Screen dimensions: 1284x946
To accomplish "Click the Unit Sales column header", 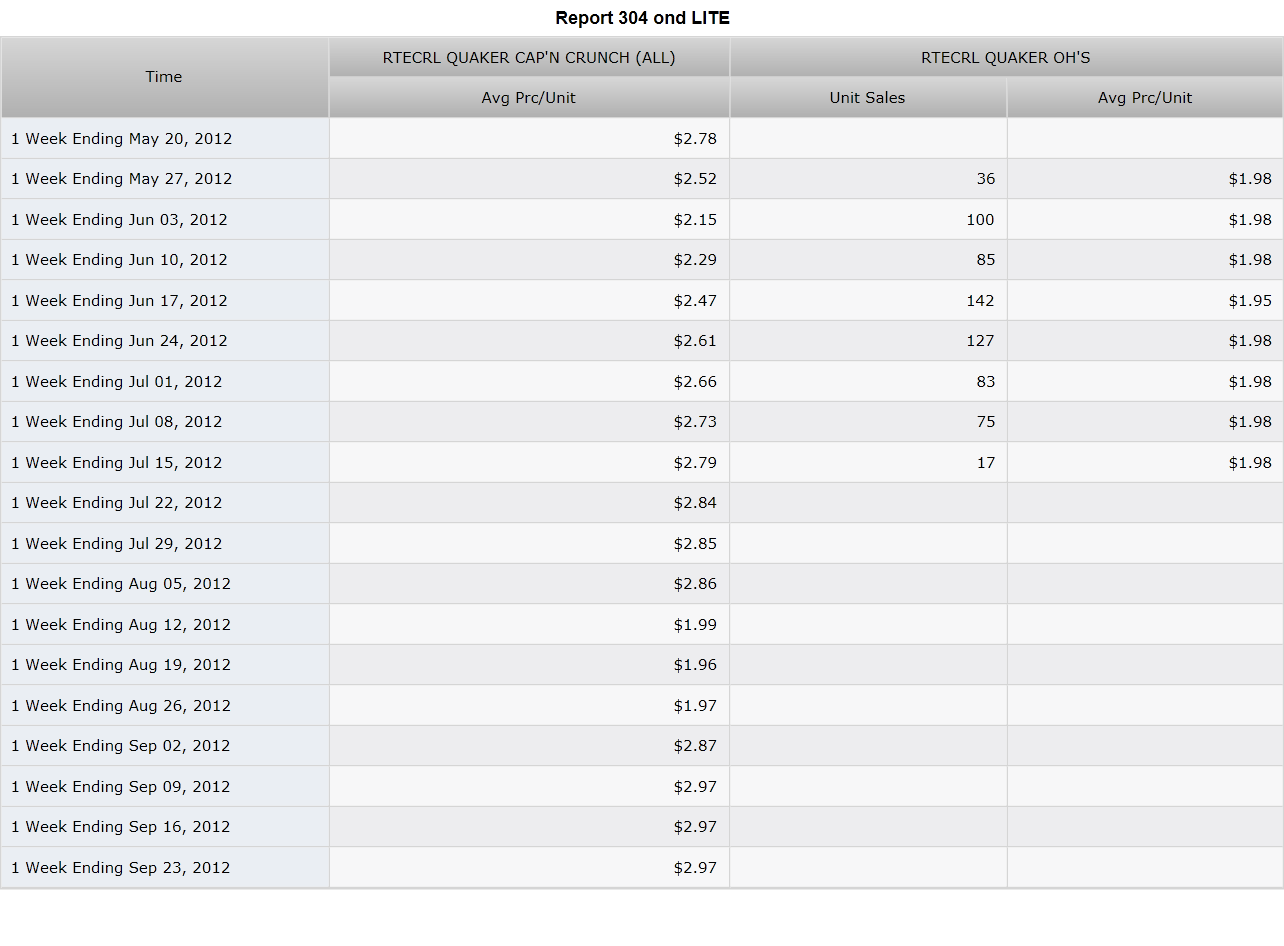I will [x=868, y=98].
